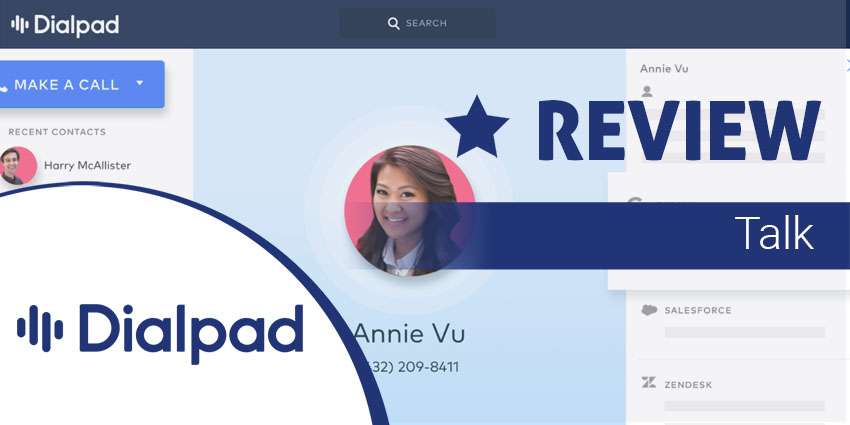Click the person icon under Annie Vu
Screen dimensions: 850x425
coord(647,91)
